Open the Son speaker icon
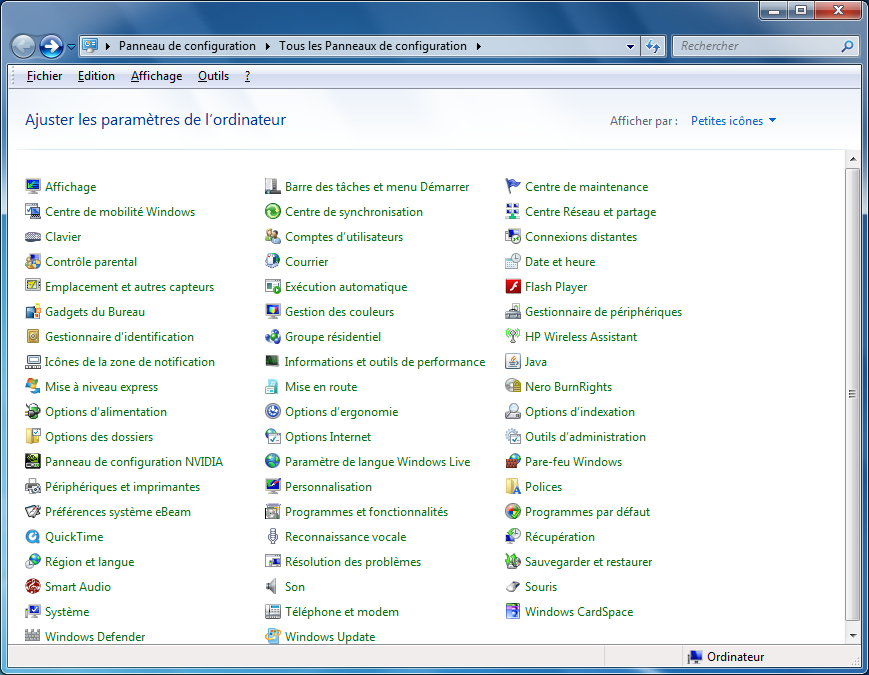Image resolution: width=869 pixels, height=675 pixels. pyautogui.click(x=273, y=586)
